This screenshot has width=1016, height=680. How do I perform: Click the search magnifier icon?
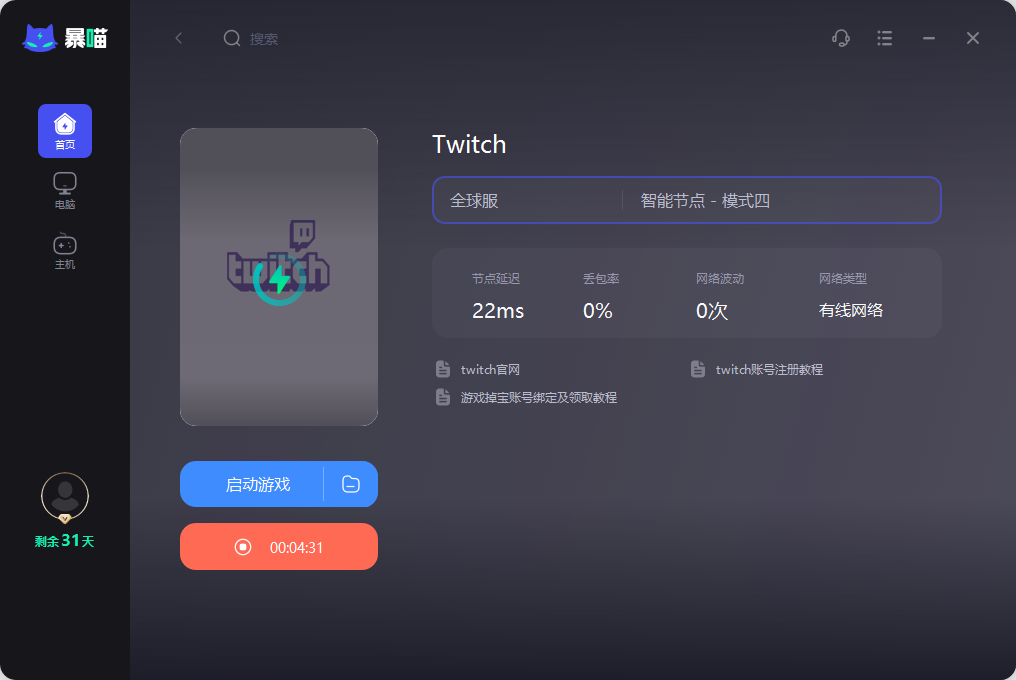click(232, 38)
